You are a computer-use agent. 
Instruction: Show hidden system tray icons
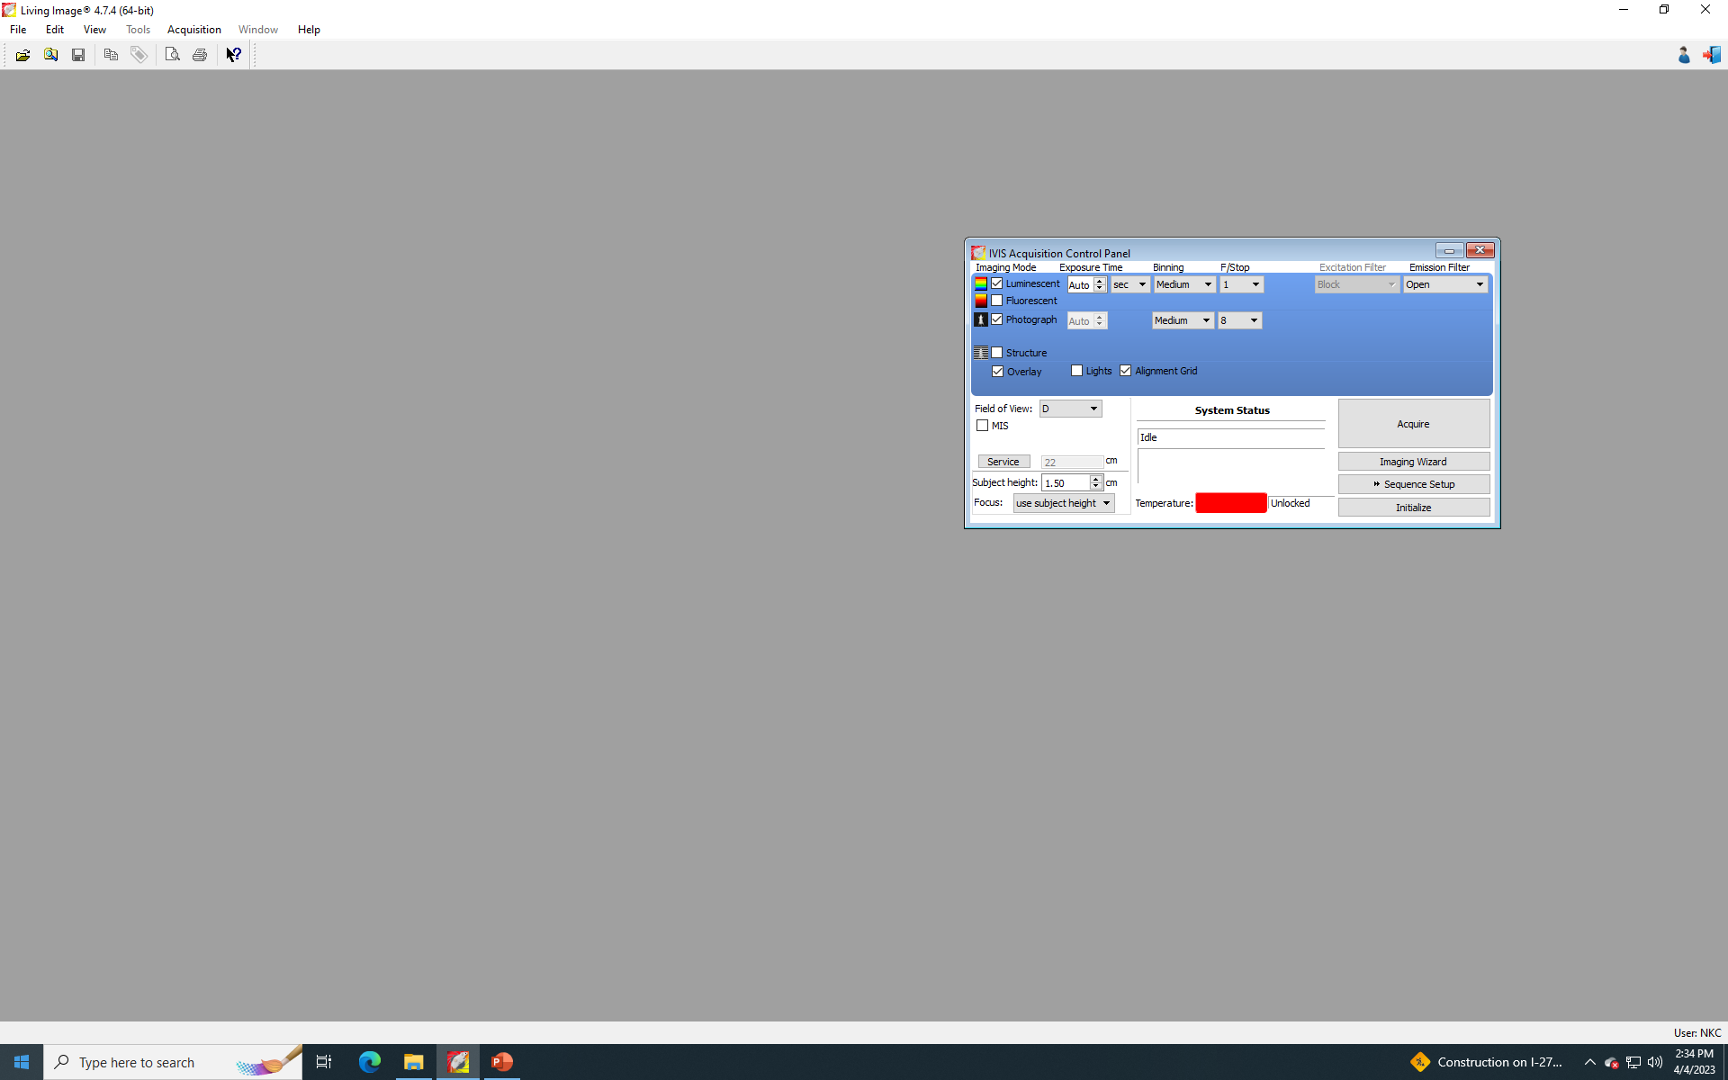click(1590, 1062)
